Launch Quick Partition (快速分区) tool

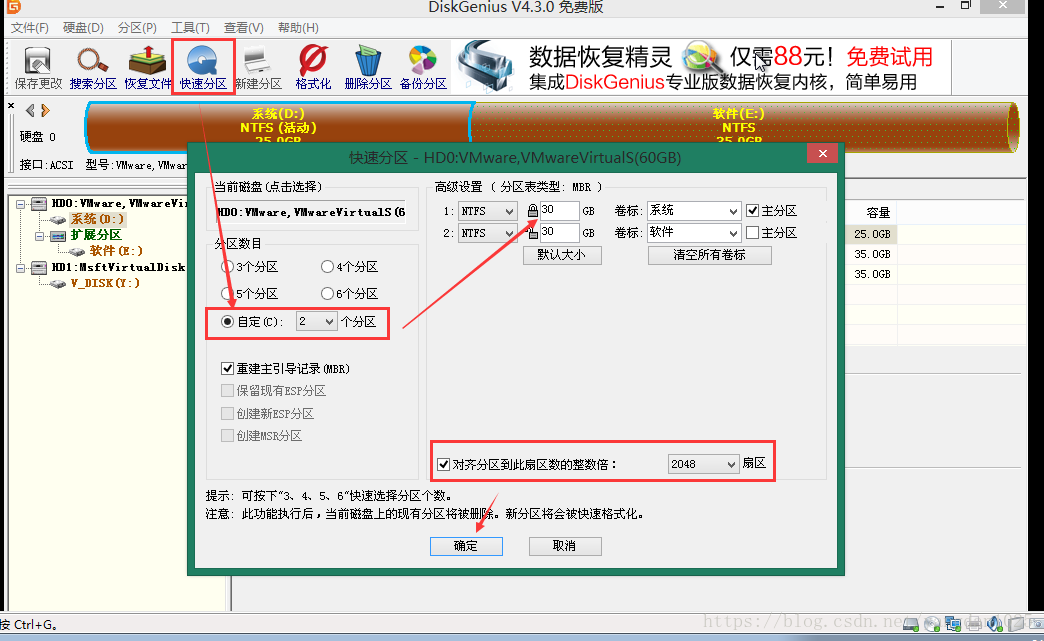203,68
